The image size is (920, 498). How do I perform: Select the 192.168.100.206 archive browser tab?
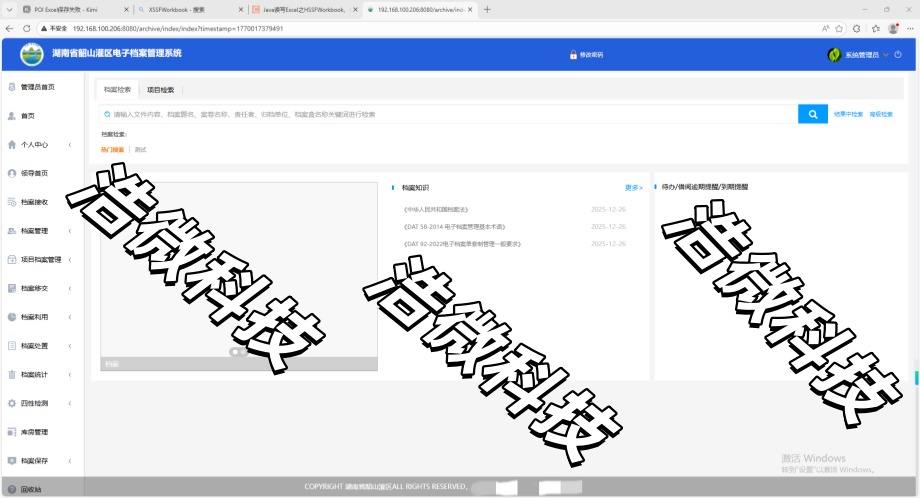tap(420, 9)
